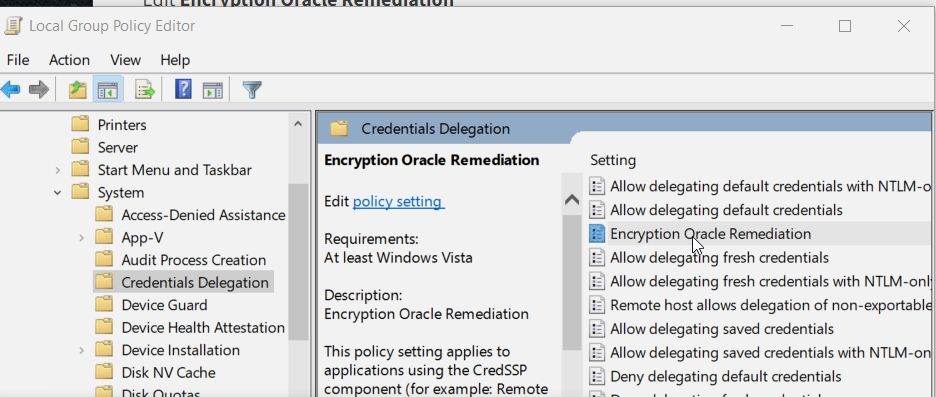This screenshot has width=936, height=397.
Task: Open the View menu
Action: 125,60
